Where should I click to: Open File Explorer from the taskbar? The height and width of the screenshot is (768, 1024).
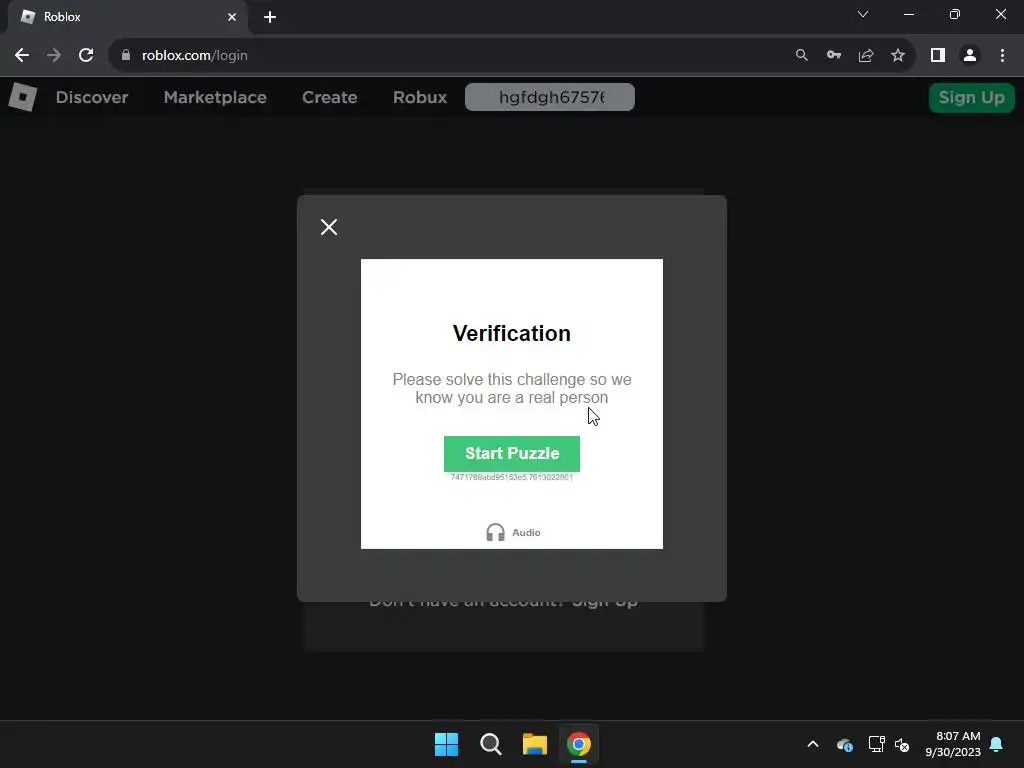click(535, 744)
